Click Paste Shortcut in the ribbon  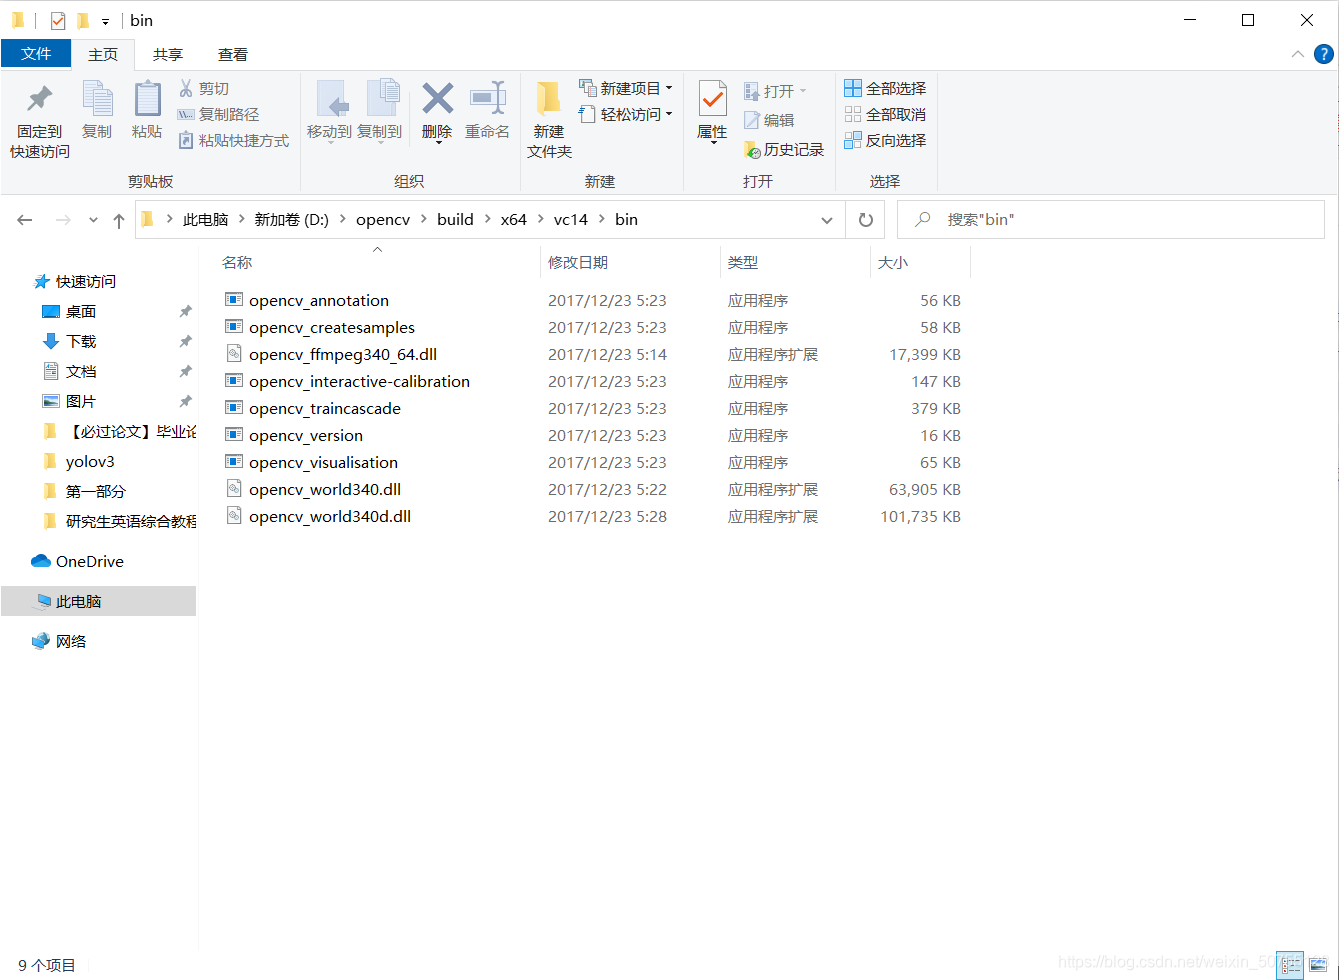point(234,141)
